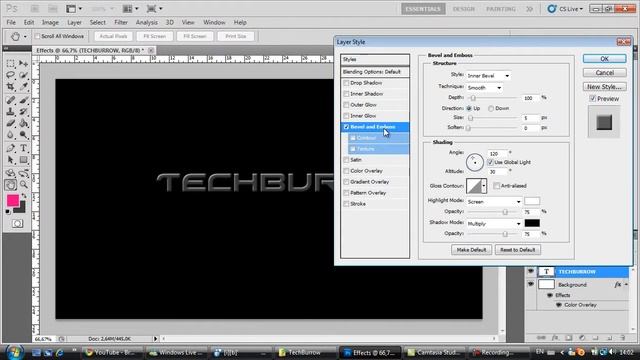Click fx icon on Background layer
Image resolution: width=640 pixels, height=360 pixels.
[x=618, y=284]
